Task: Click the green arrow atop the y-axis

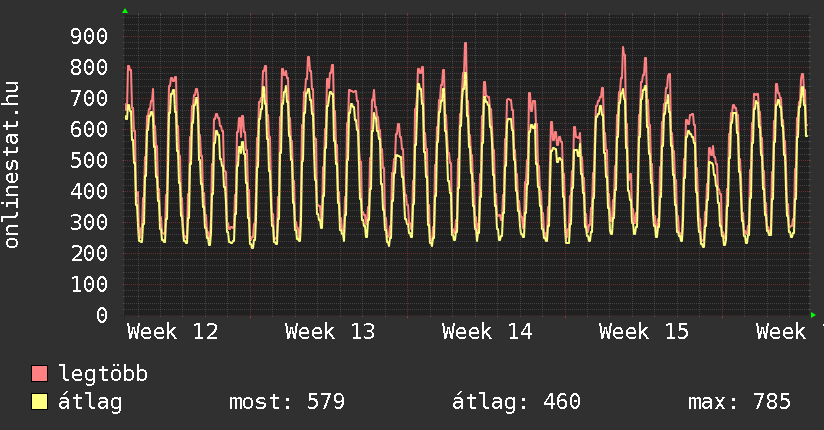Action: [x=125, y=11]
